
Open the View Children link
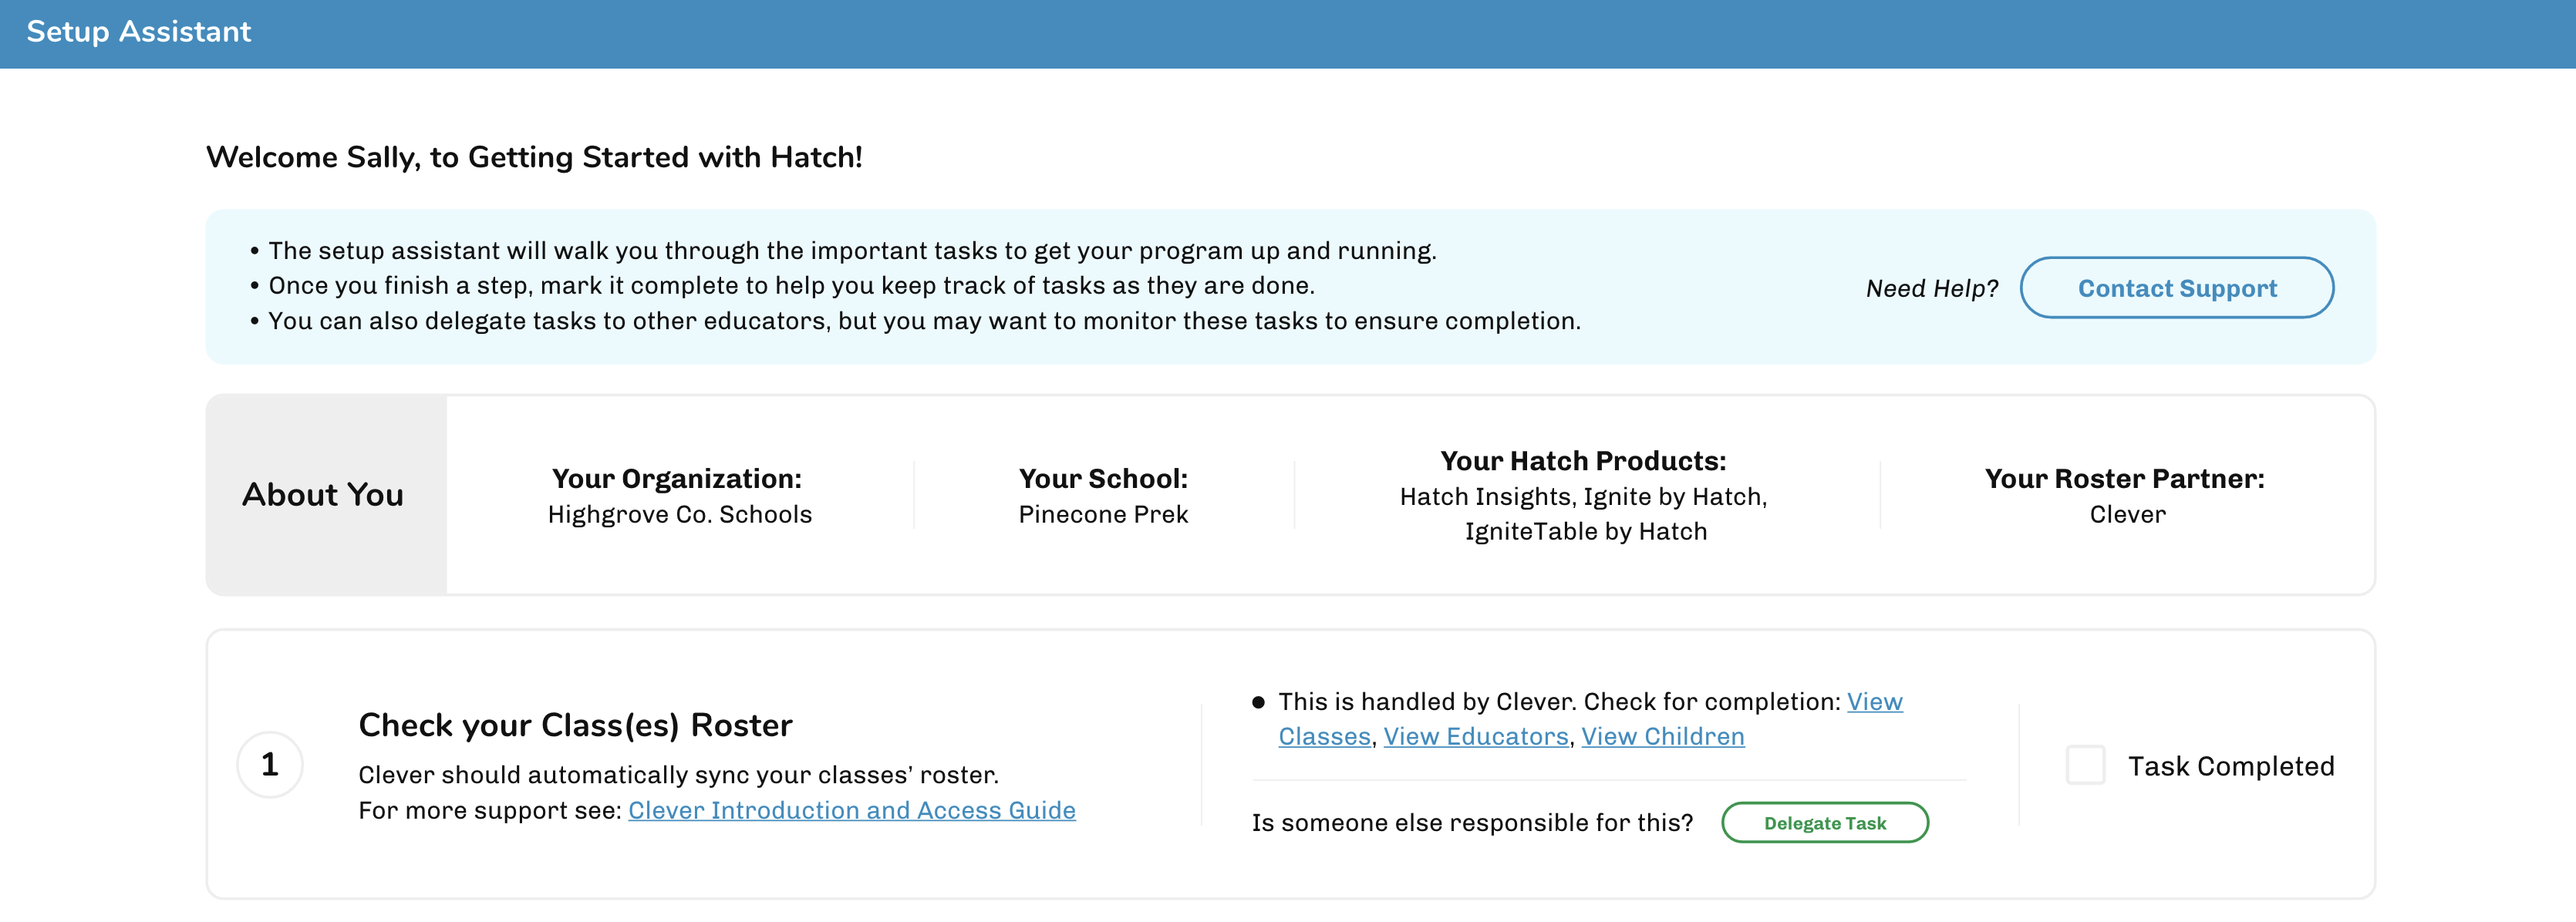pos(1662,737)
